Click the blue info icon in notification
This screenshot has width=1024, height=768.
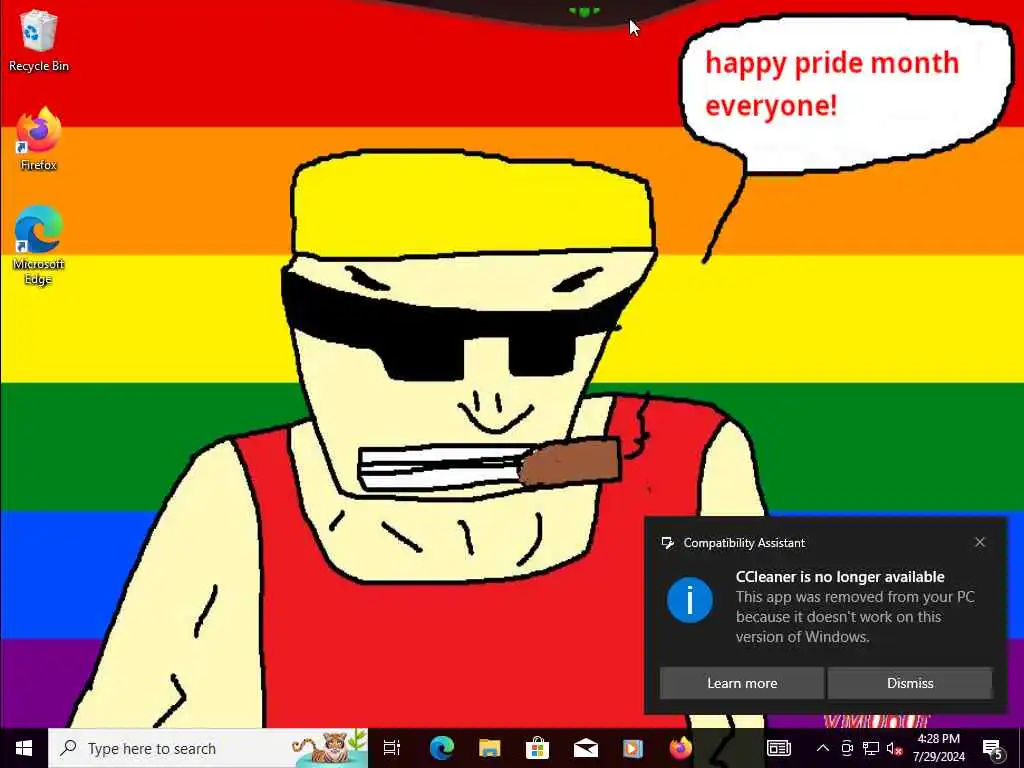[x=690, y=600]
